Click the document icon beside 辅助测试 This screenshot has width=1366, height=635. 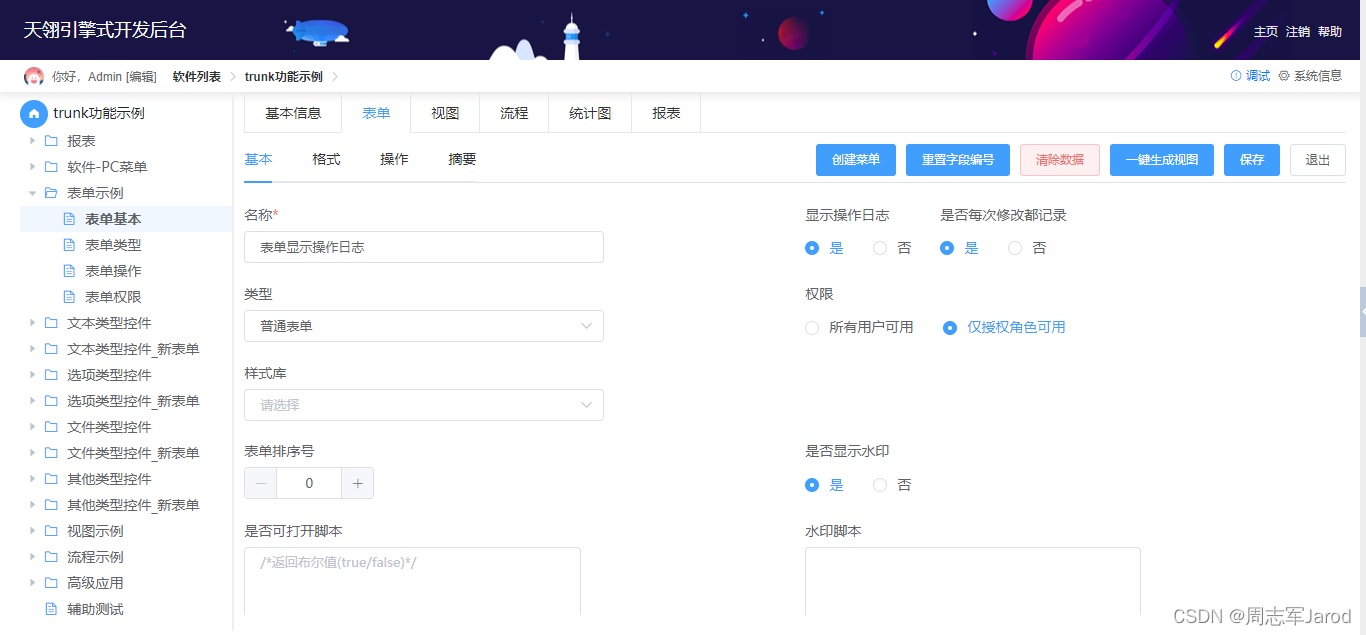51,609
